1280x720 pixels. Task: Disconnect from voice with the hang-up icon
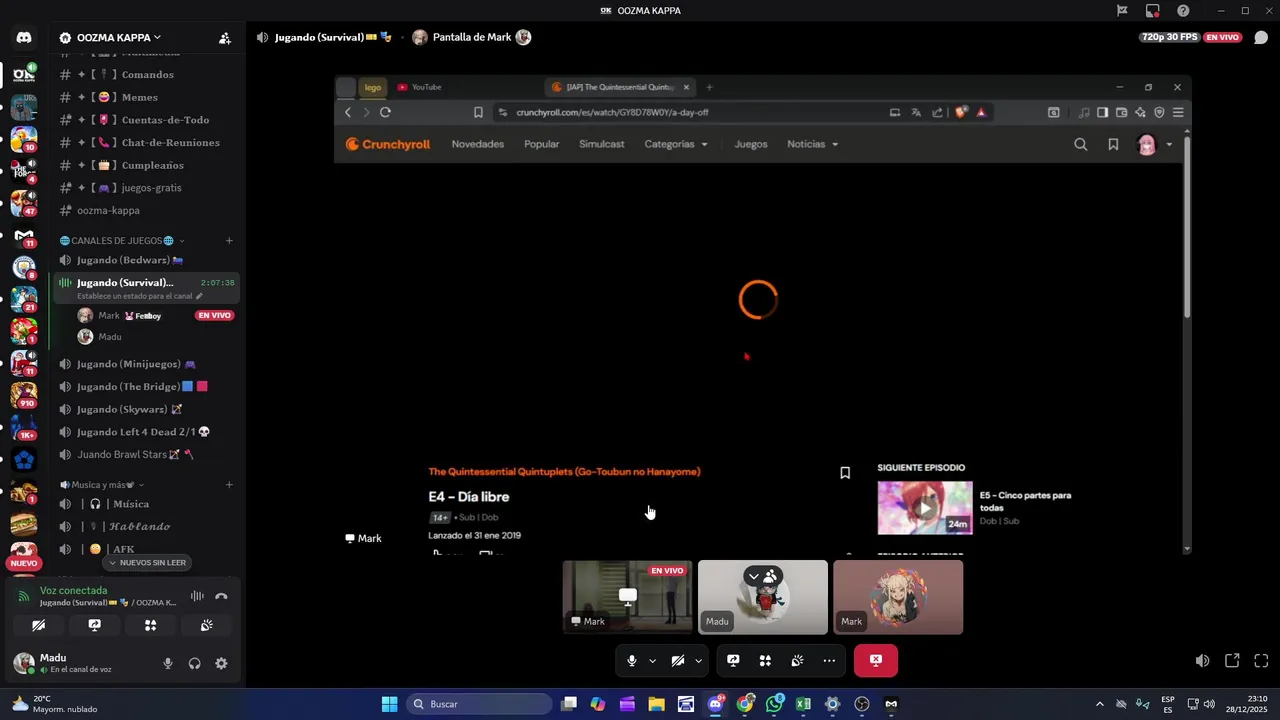click(x=221, y=596)
